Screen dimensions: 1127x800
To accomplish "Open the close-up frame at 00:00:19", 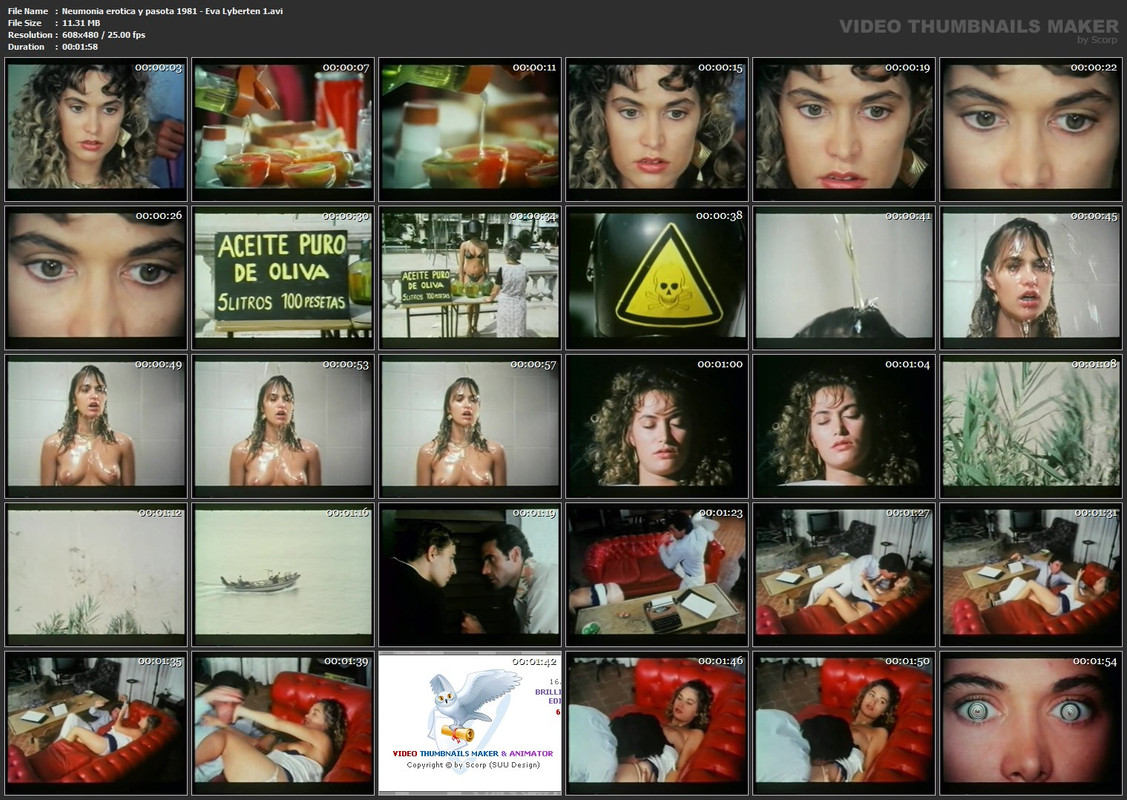I will [844, 129].
